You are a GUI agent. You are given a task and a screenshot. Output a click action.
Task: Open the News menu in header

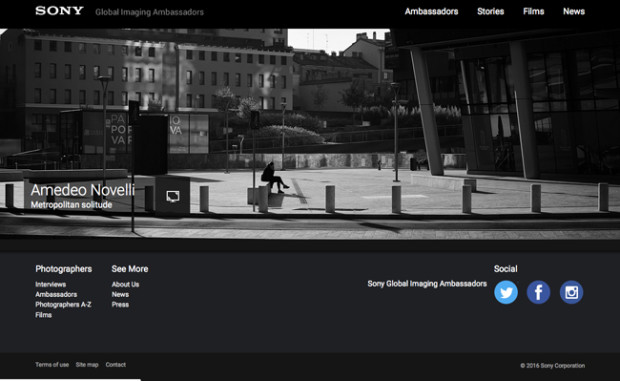coord(574,11)
